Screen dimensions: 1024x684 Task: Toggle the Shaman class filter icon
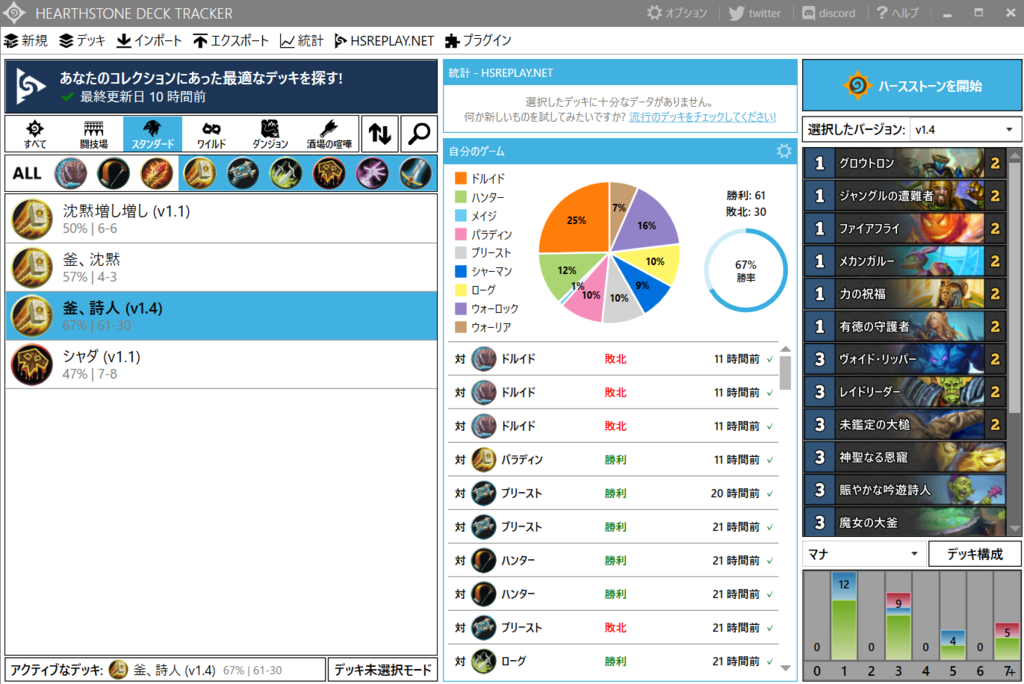click(x=329, y=173)
